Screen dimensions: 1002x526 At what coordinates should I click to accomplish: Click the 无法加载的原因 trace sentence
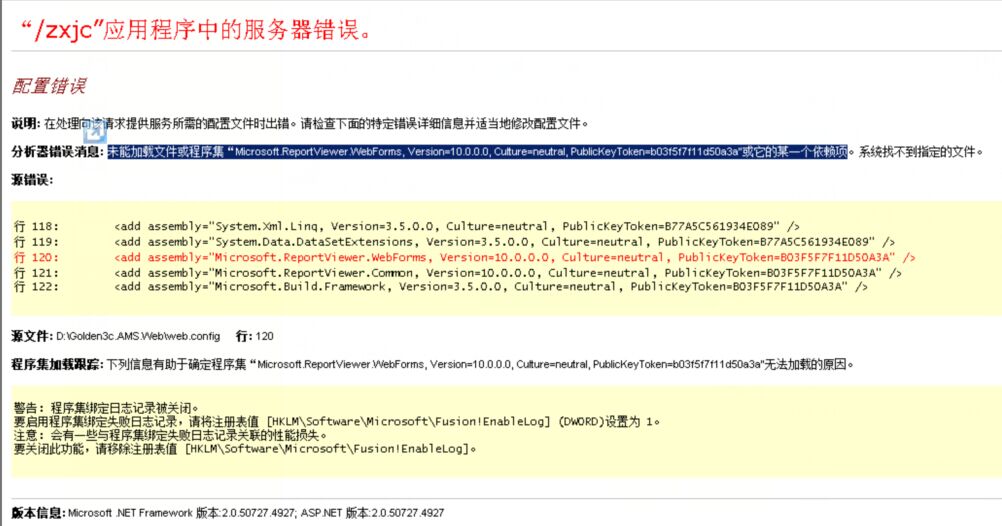click(480, 364)
